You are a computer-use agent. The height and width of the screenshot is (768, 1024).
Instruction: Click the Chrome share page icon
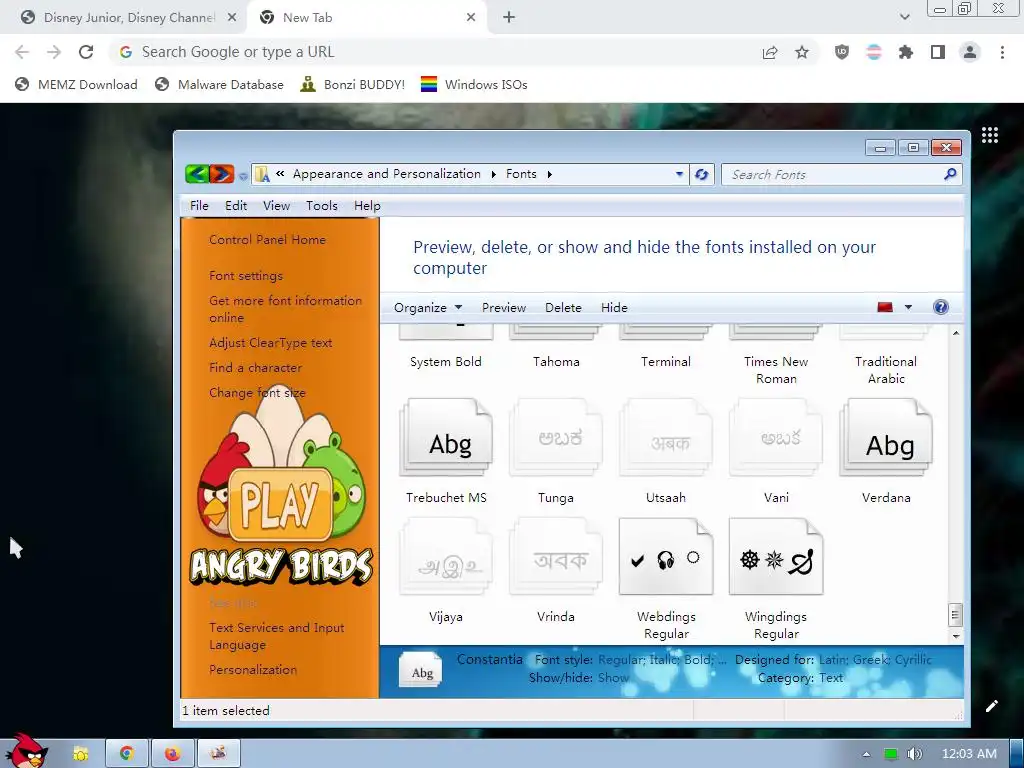click(x=770, y=52)
